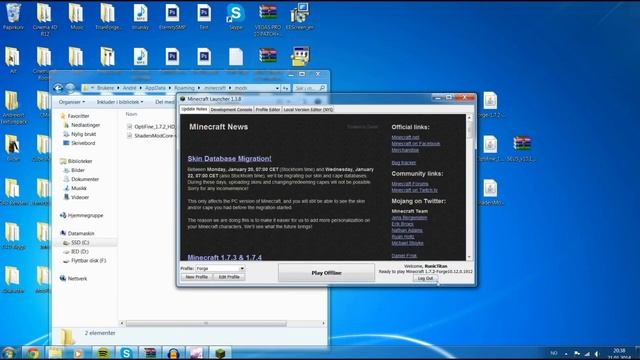Viewport: 640px width, 360px height.
Task: Open the network icon in system tray
Action: click(x=587, y=353)
